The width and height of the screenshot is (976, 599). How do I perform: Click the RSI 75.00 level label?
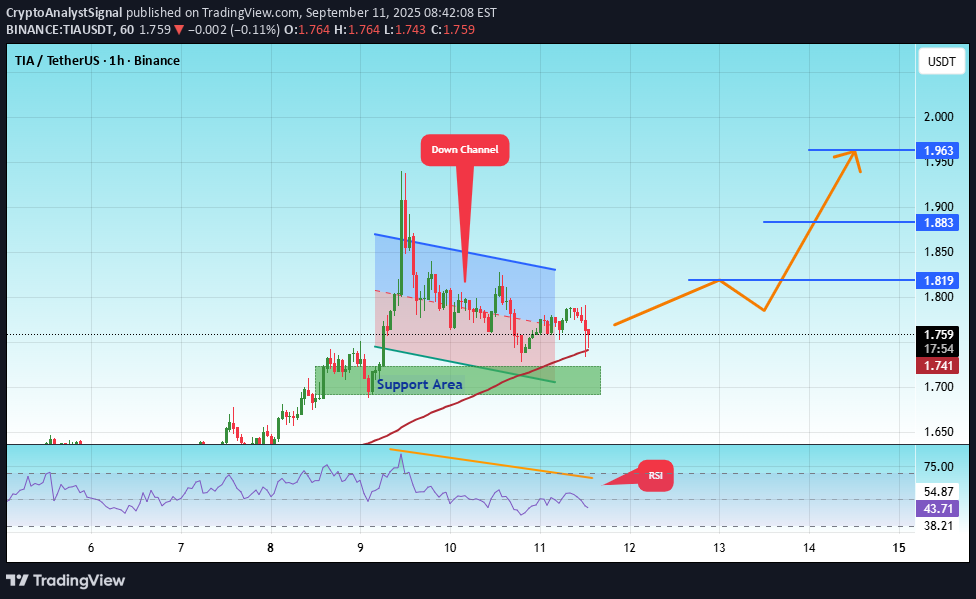939,467
